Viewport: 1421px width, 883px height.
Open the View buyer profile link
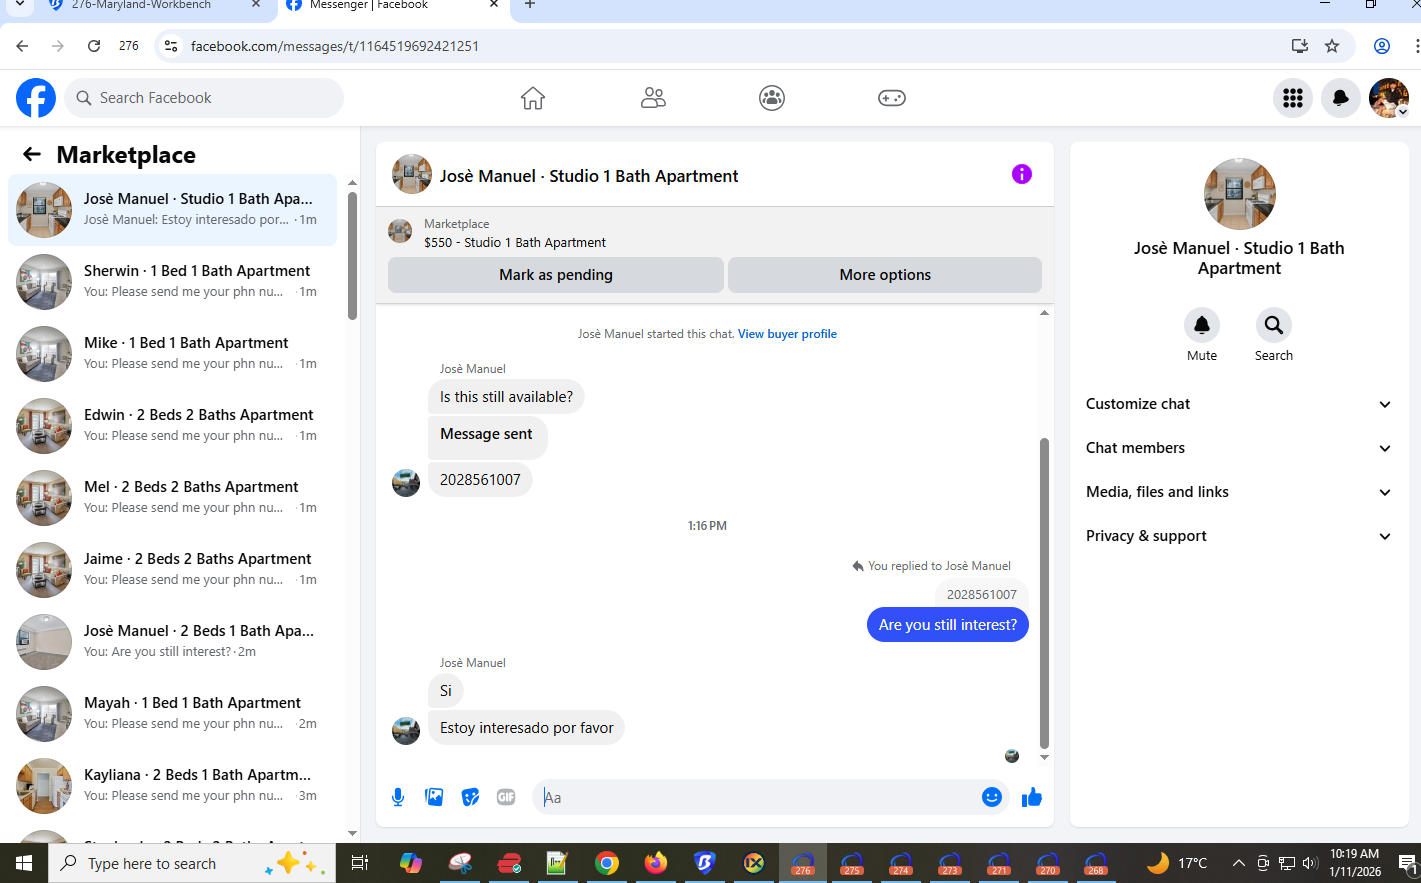787,334
